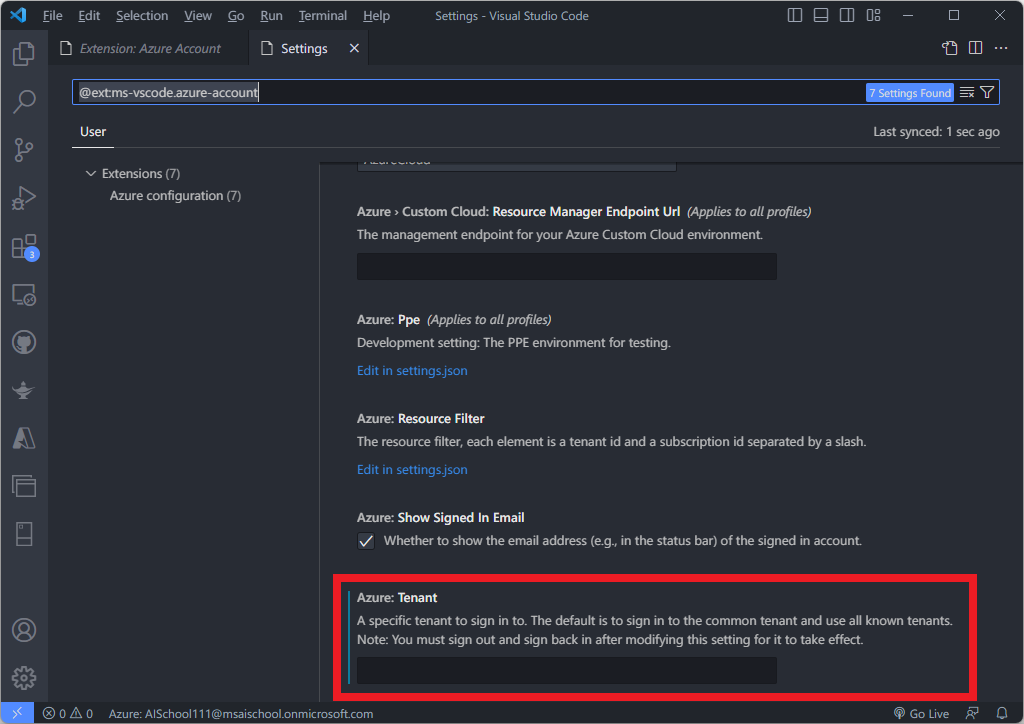Click the Azure: Tenant setting title
Screen dimensions: 1024x724
(x=397, y=598)
